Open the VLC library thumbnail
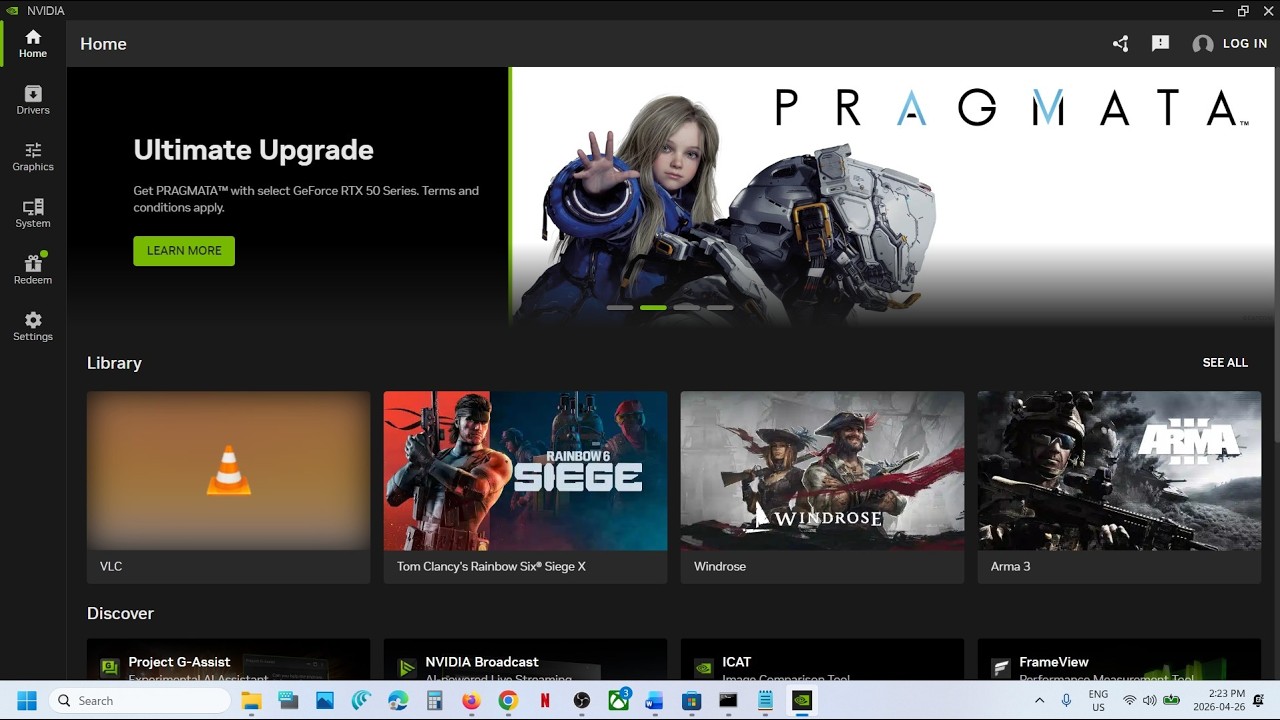This screenshot has height=720, width=1280. pyautogui.click(x=228, y=470)
